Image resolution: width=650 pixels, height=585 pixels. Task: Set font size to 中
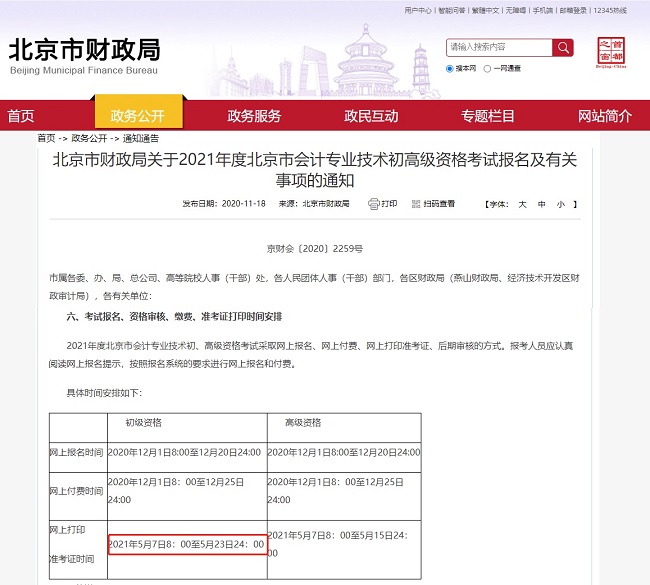pyautogui.click(x=541, y=204)
